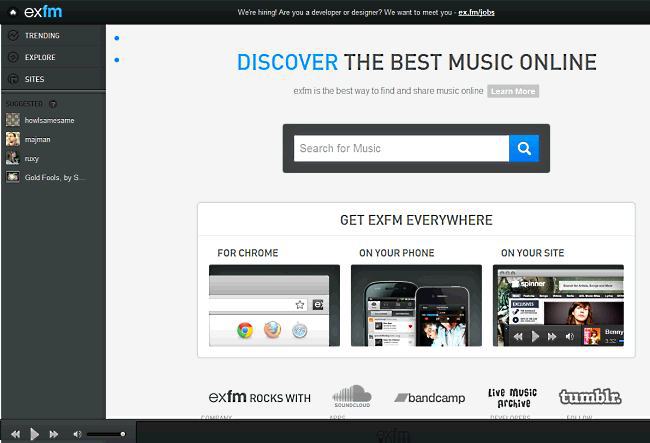Open the On Your Site image
The image size is (650, 443).
(558, 305)
